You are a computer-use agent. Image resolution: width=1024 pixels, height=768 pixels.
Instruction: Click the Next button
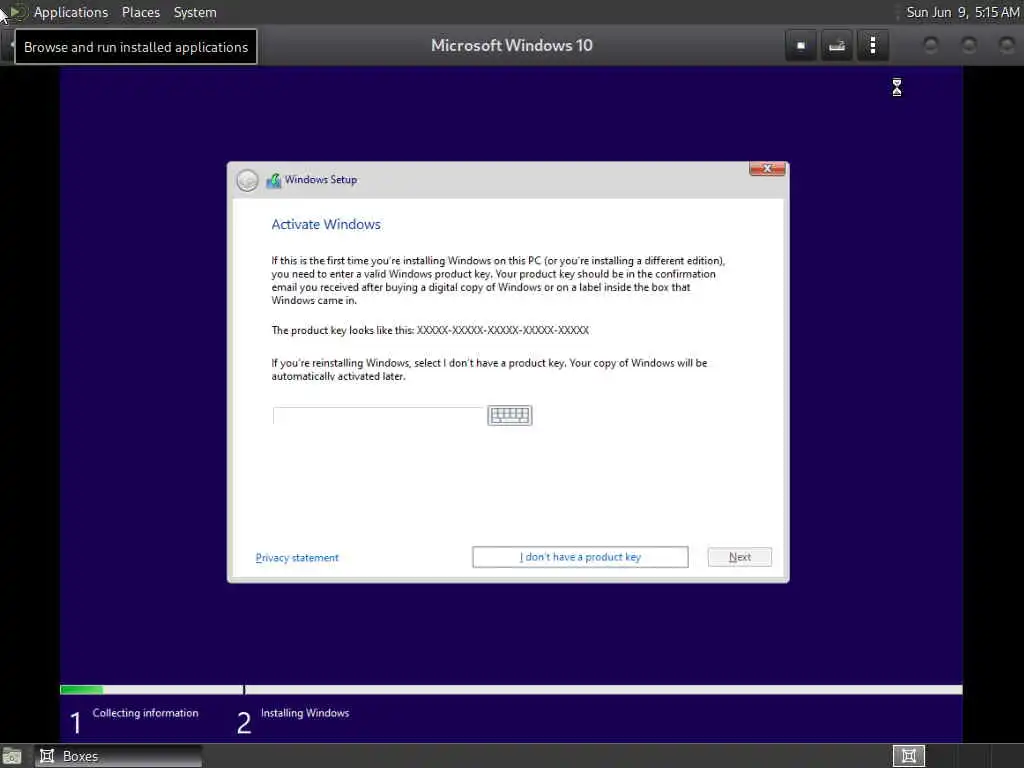pyautogui.click(x=739, y=557)
